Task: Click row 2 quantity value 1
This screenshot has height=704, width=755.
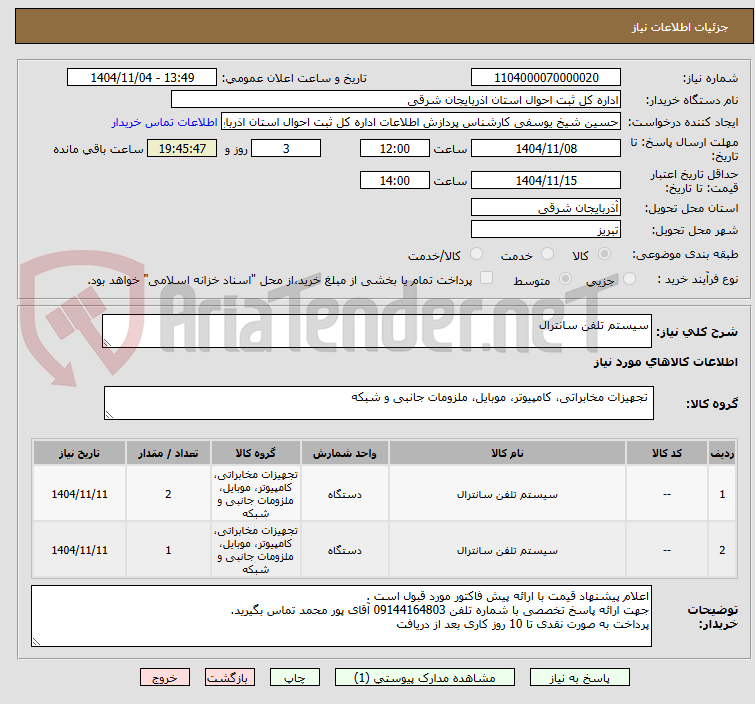Action: [168, 550]
